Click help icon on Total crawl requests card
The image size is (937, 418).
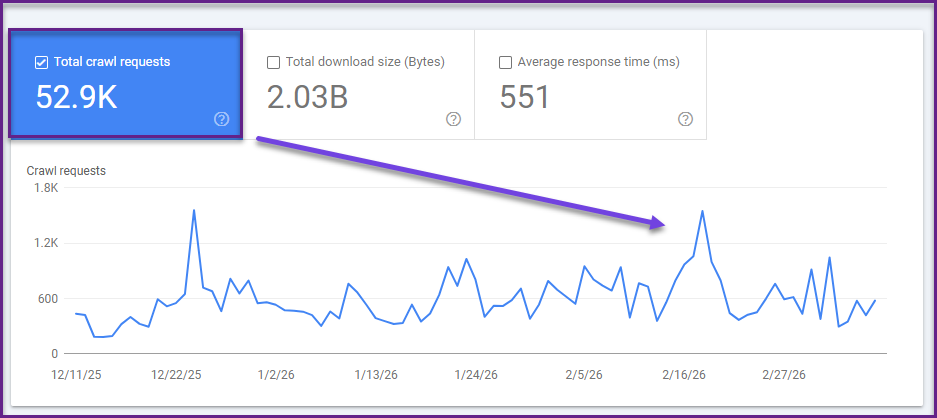tap(222, 120)
